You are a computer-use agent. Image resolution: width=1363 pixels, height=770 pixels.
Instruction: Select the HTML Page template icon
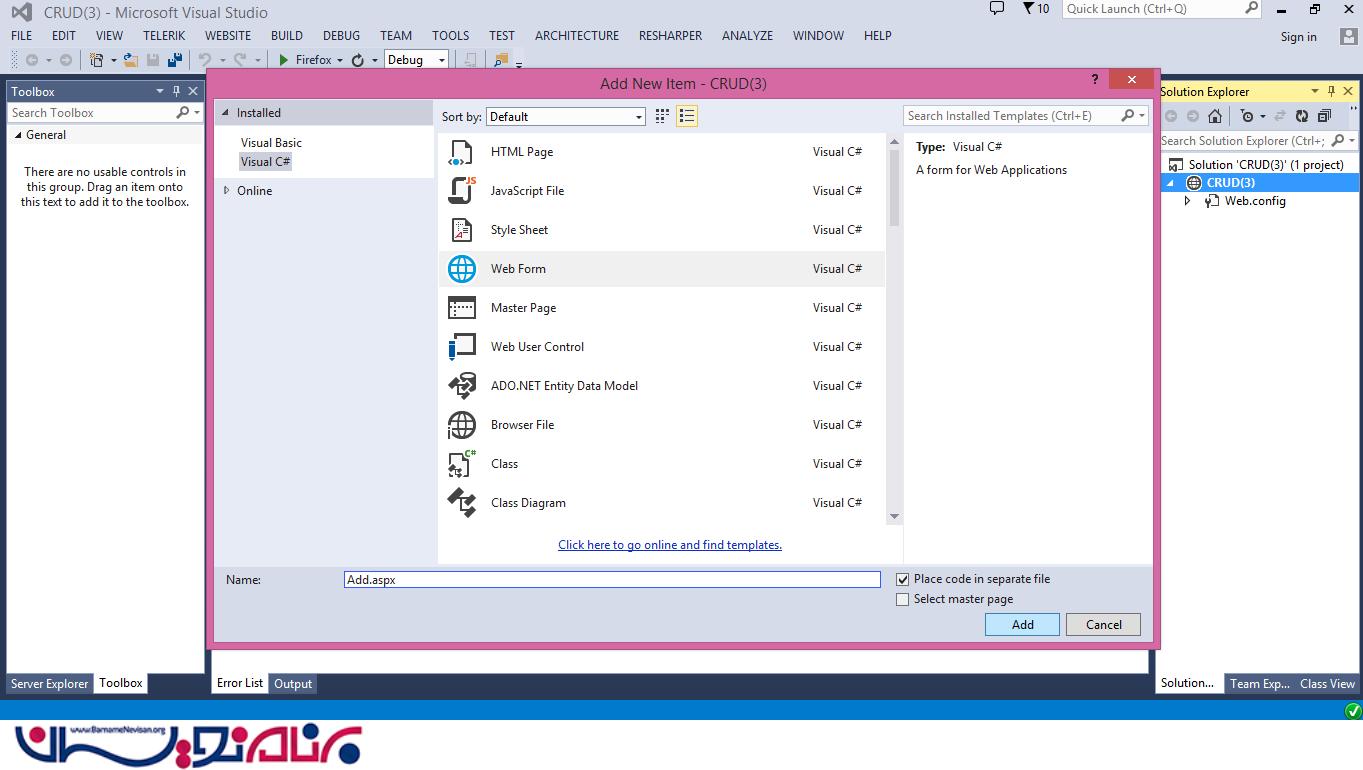click(461, 152)
